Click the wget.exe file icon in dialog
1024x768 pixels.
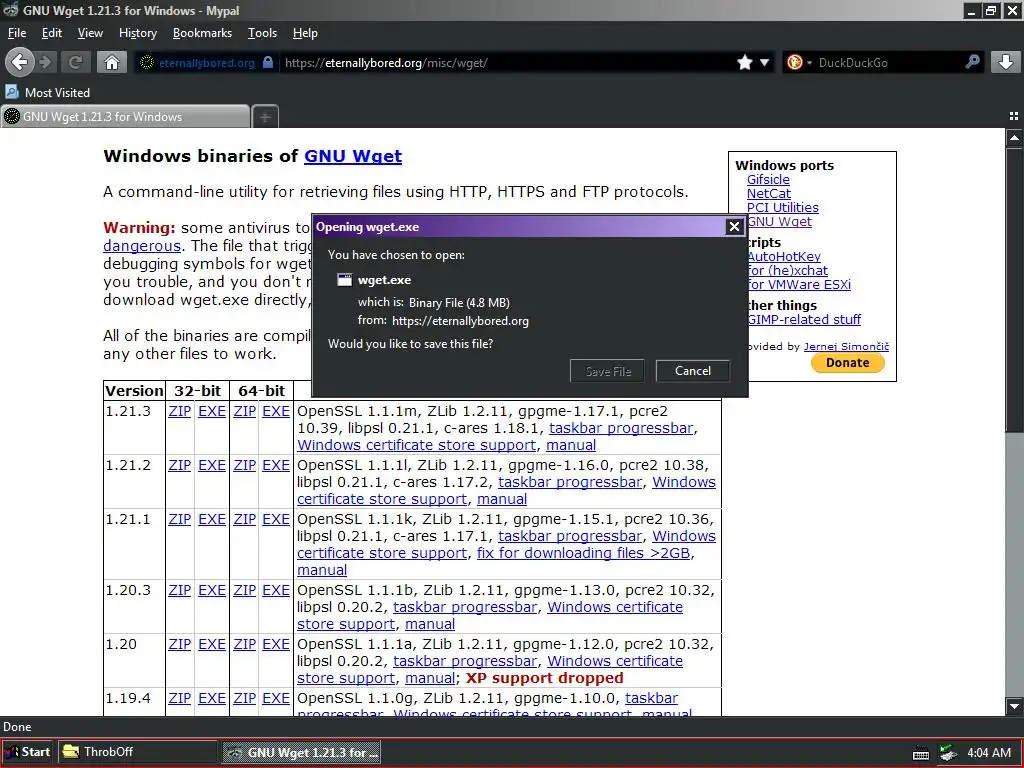344,280
